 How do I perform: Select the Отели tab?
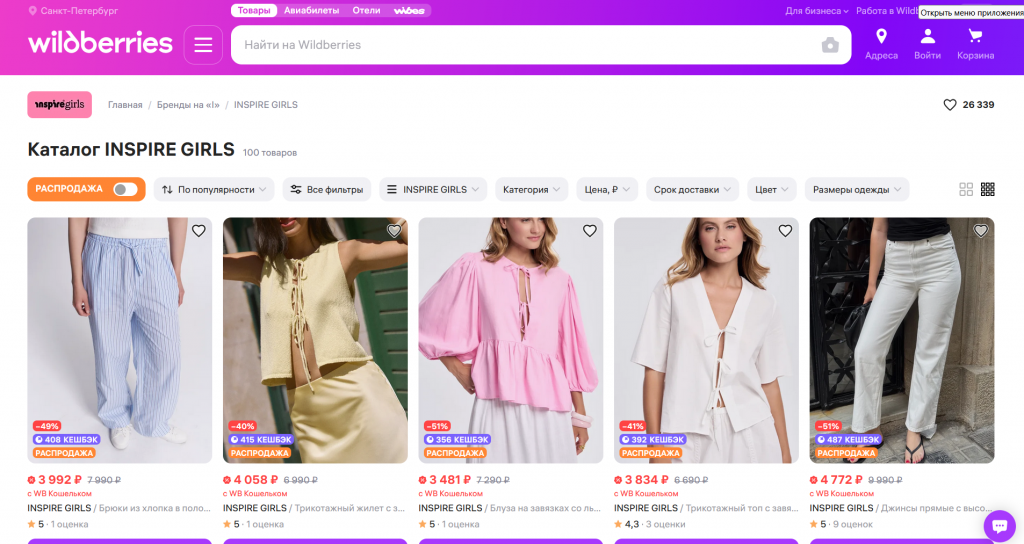pyautogui.click(x=366, y=10)
